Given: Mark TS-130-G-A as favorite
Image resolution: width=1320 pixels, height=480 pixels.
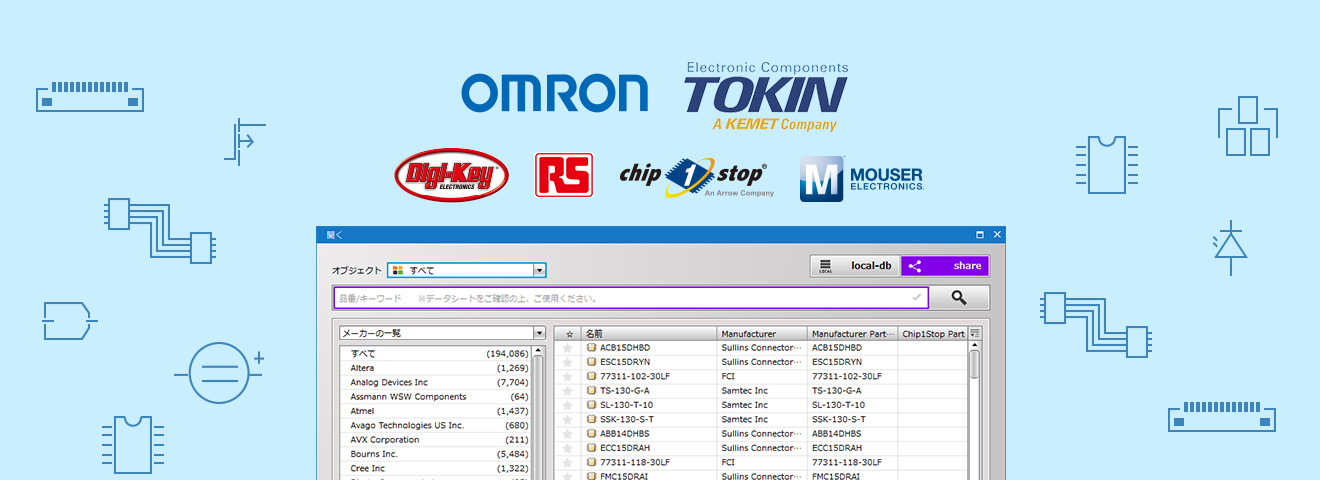Looking at the screenshot, I should (x=568, y=391).
